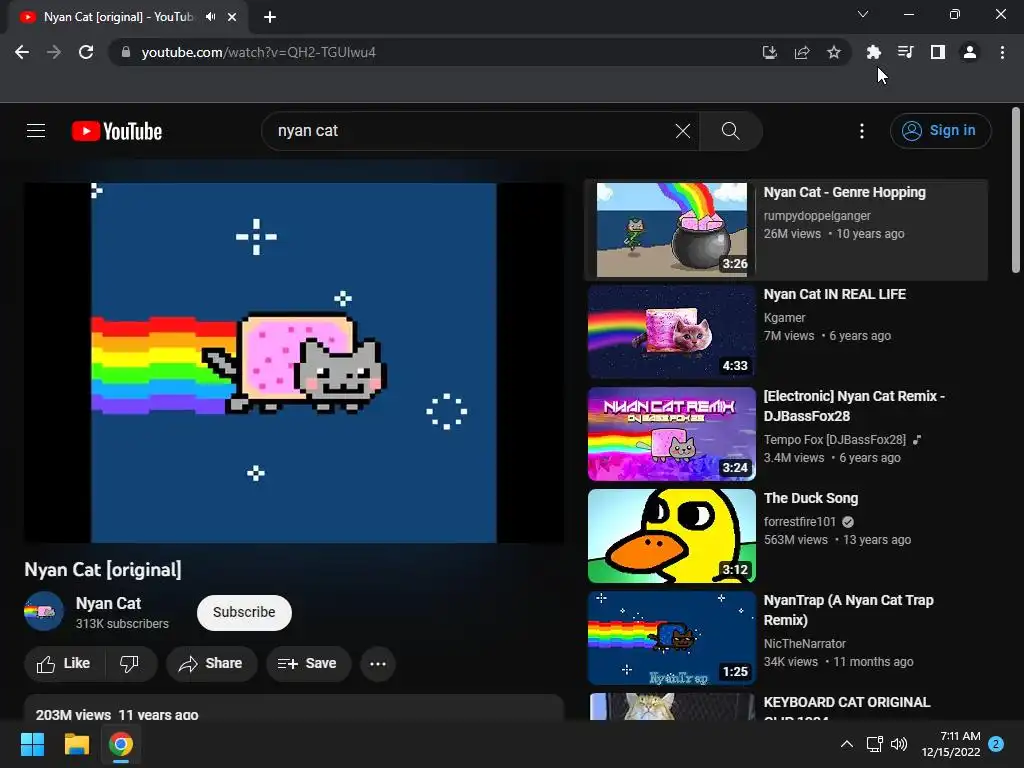Dislike the video with thumbs down
The image size is (1024, 768).
point(130,664)
